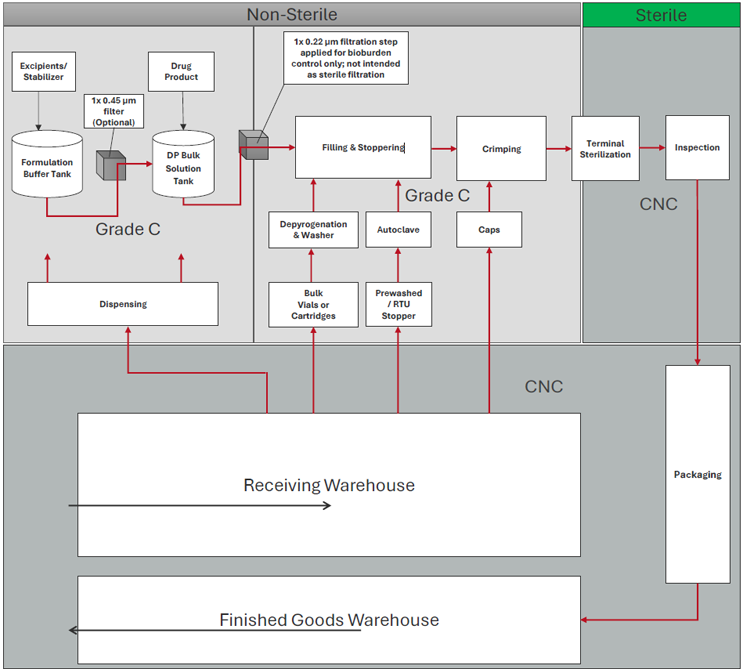Click the green Sterile header

[x=661, y=14]
